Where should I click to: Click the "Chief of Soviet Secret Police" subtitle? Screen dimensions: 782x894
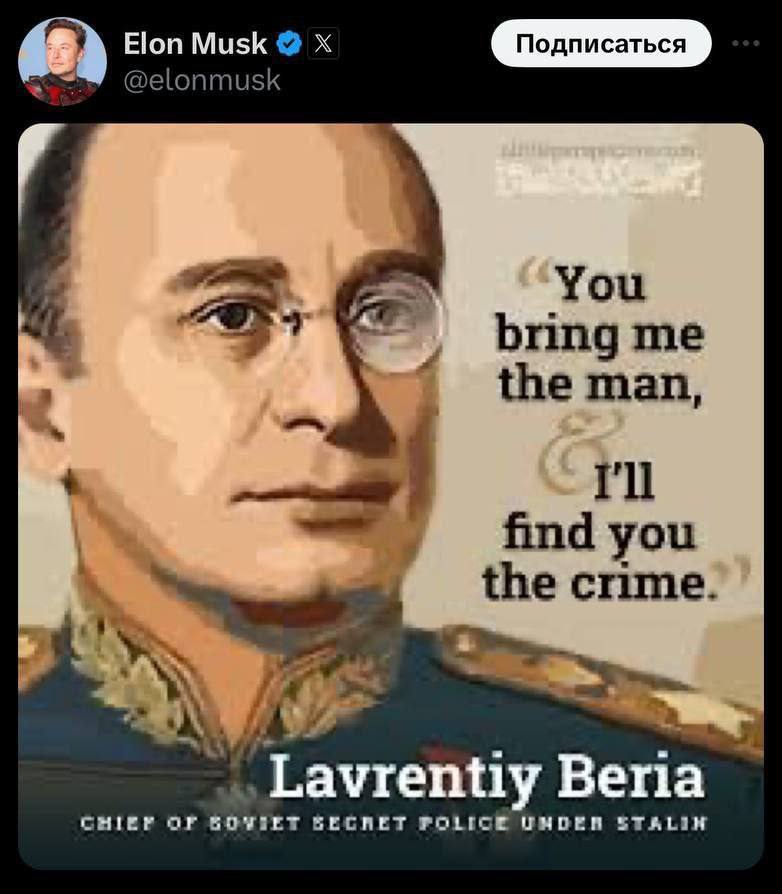pos(393,823)
